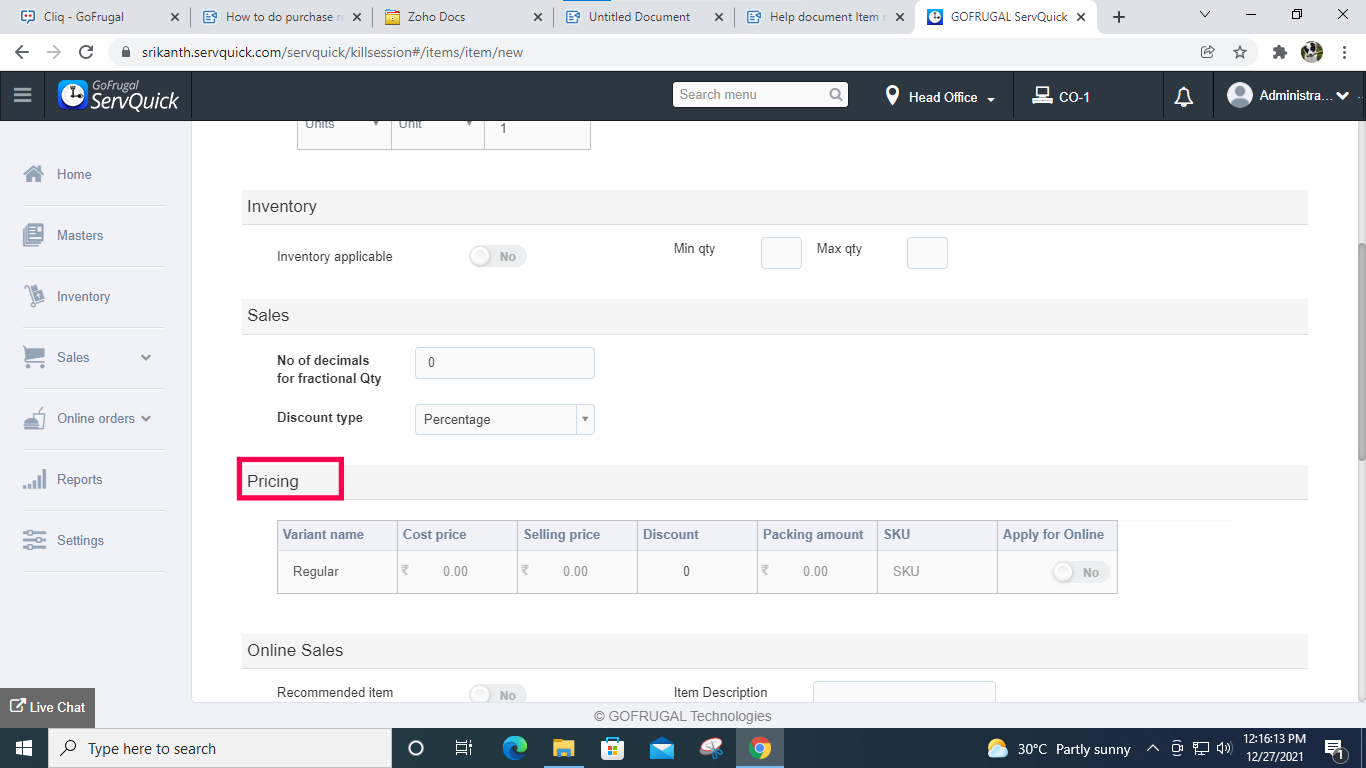1366x768 pixels.
Task: Toggle the Inventory applicable switch
Action: coord(498,257)
